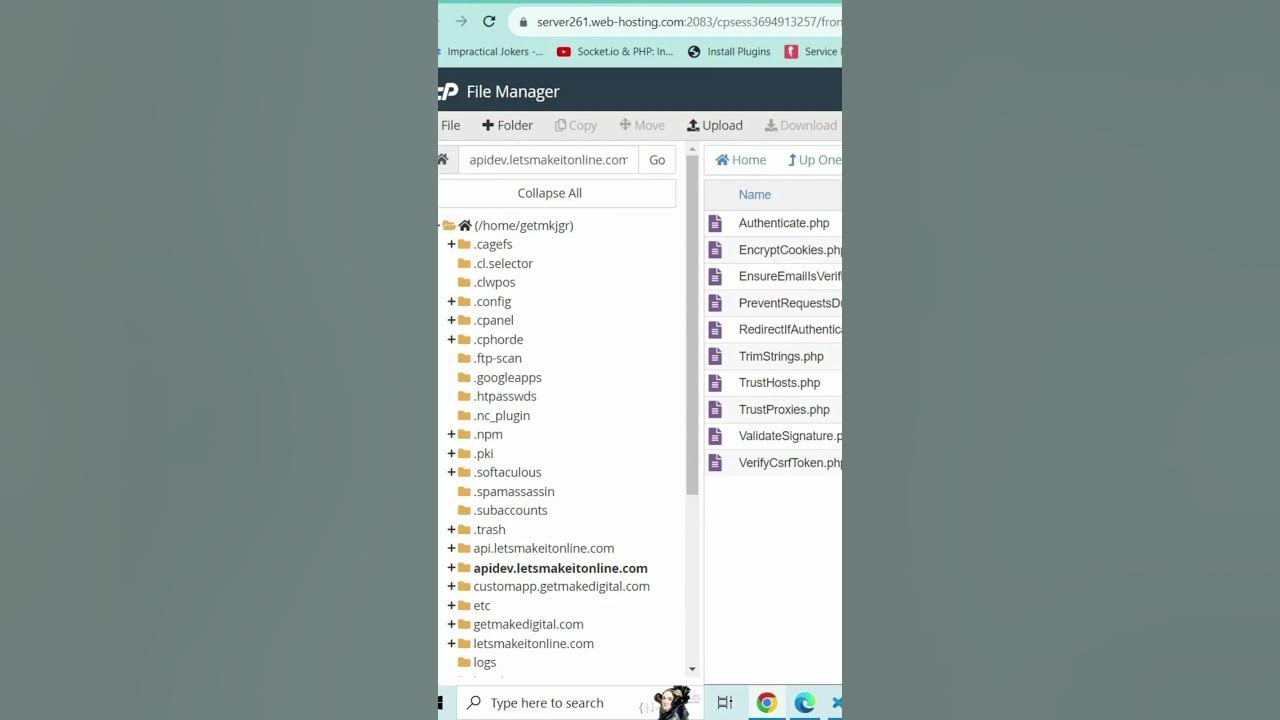The image size is (1280, 720).
Task: Click the Upload toolbar button
Action: coord(715,125)
